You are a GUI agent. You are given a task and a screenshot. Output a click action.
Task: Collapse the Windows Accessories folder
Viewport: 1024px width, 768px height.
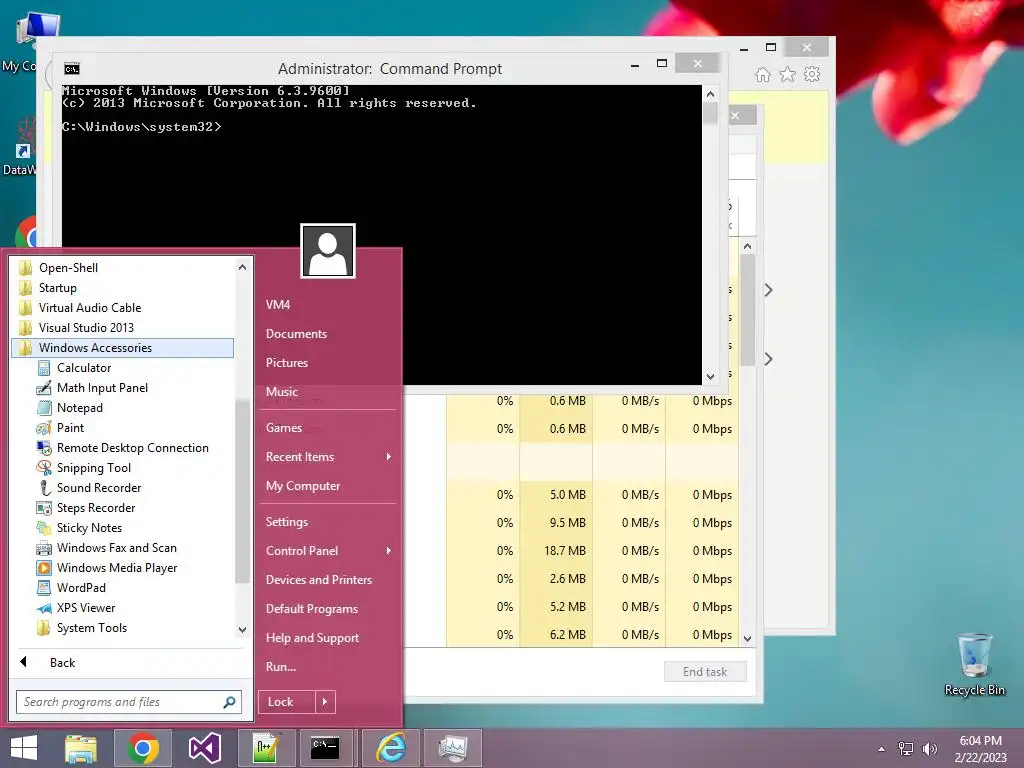[x=123, y=348]
